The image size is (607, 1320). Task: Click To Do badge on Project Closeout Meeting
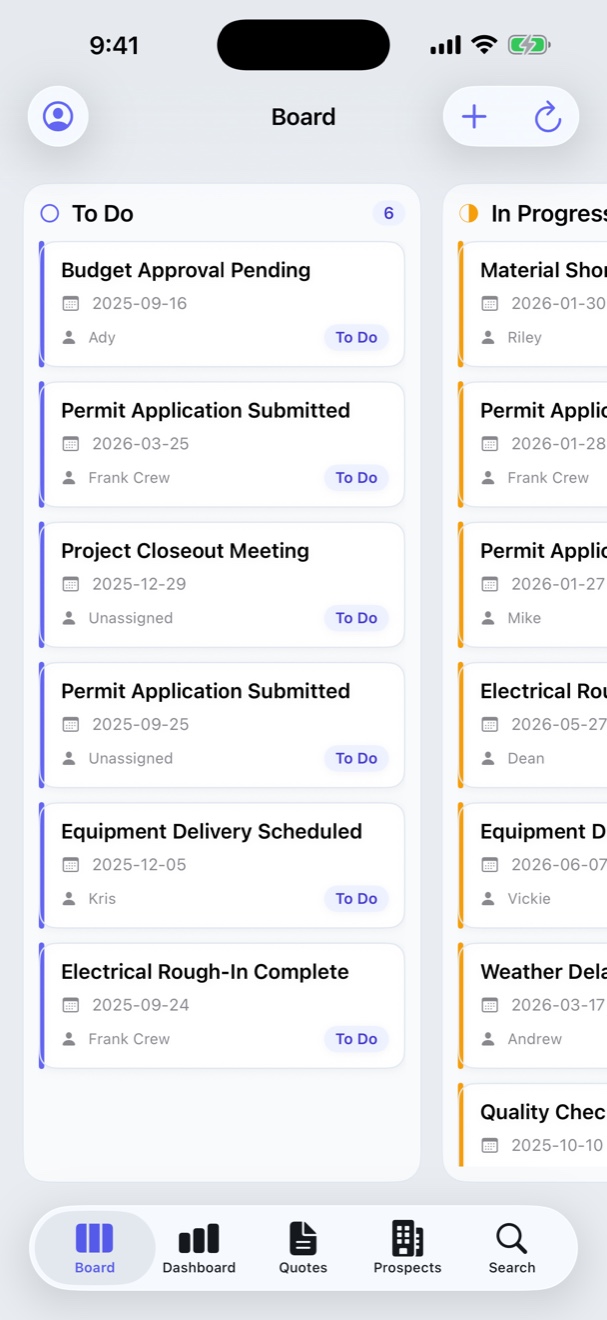(356, 618)
